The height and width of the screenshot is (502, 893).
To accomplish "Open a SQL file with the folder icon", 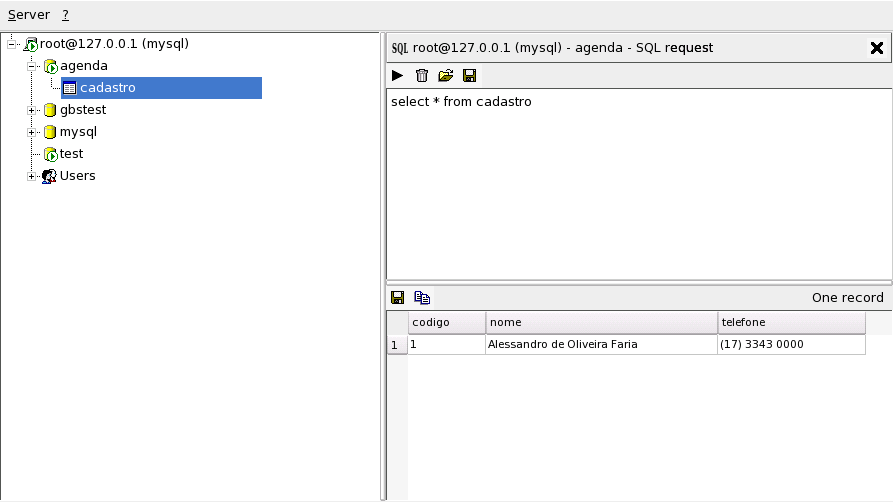I will click(445, 76).
